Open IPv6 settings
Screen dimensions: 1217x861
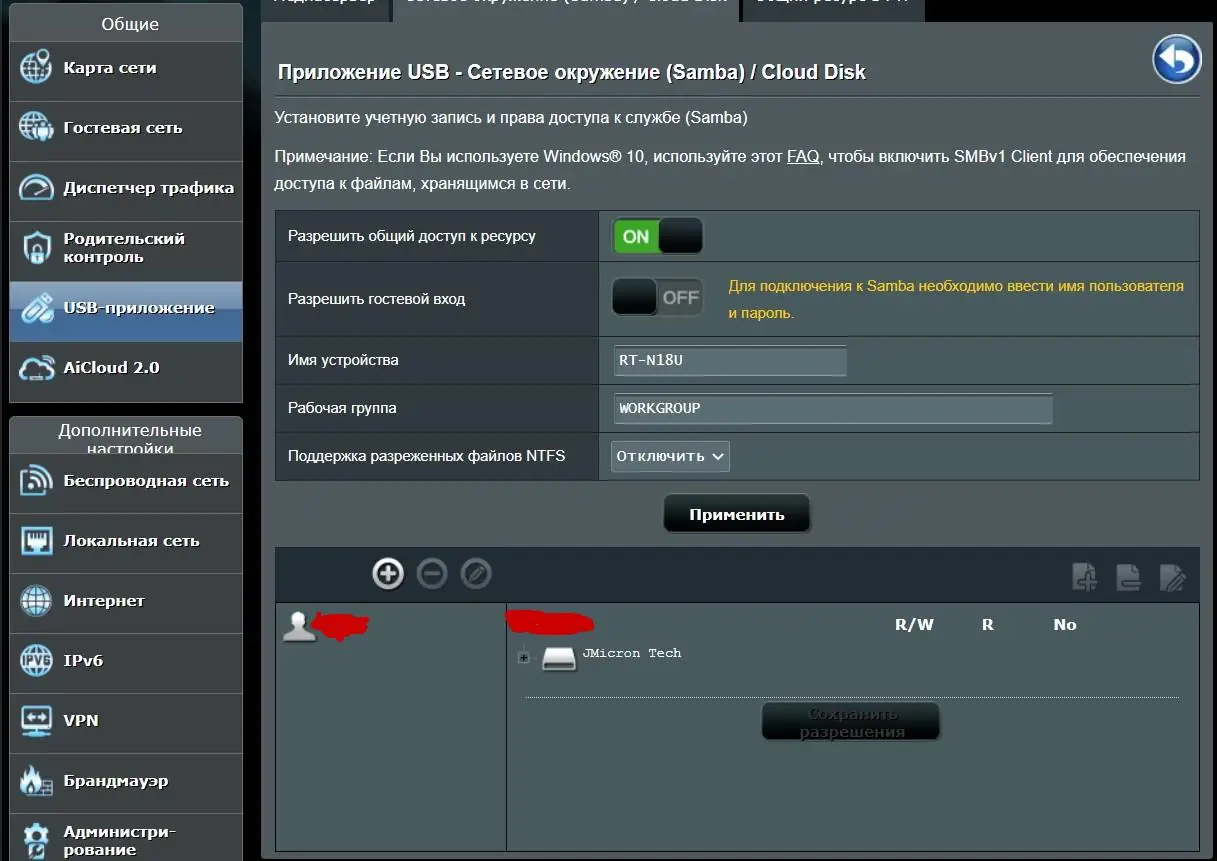click(x=126, y=662)
